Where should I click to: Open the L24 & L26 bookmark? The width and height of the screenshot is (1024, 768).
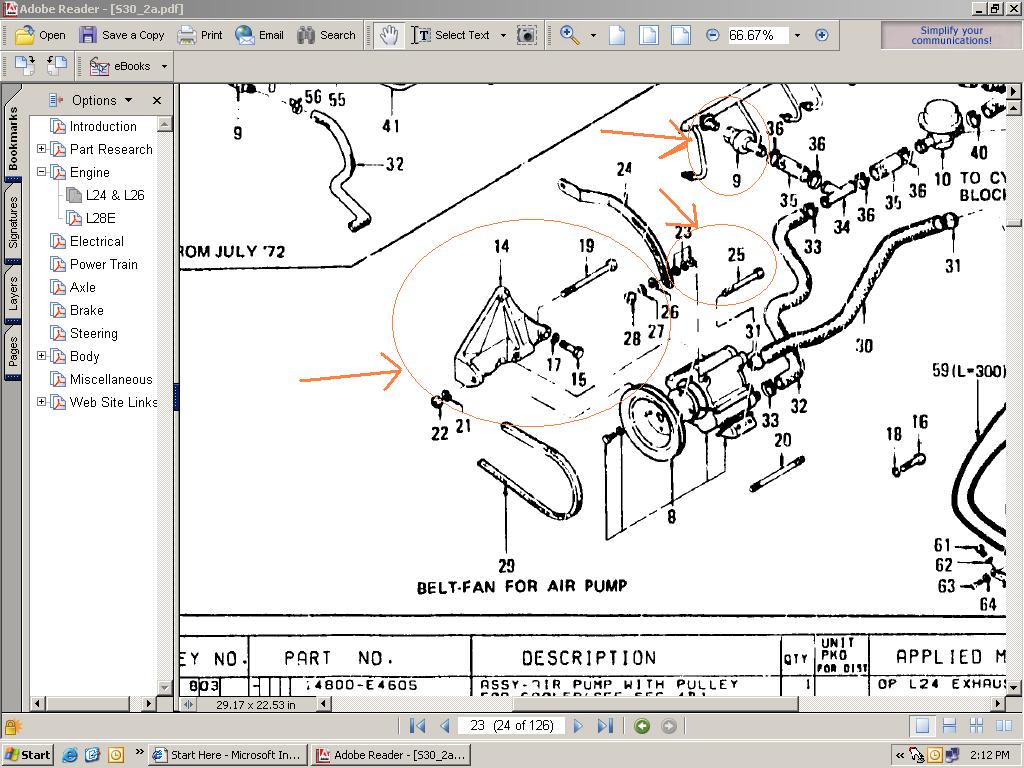pos(115,195)
